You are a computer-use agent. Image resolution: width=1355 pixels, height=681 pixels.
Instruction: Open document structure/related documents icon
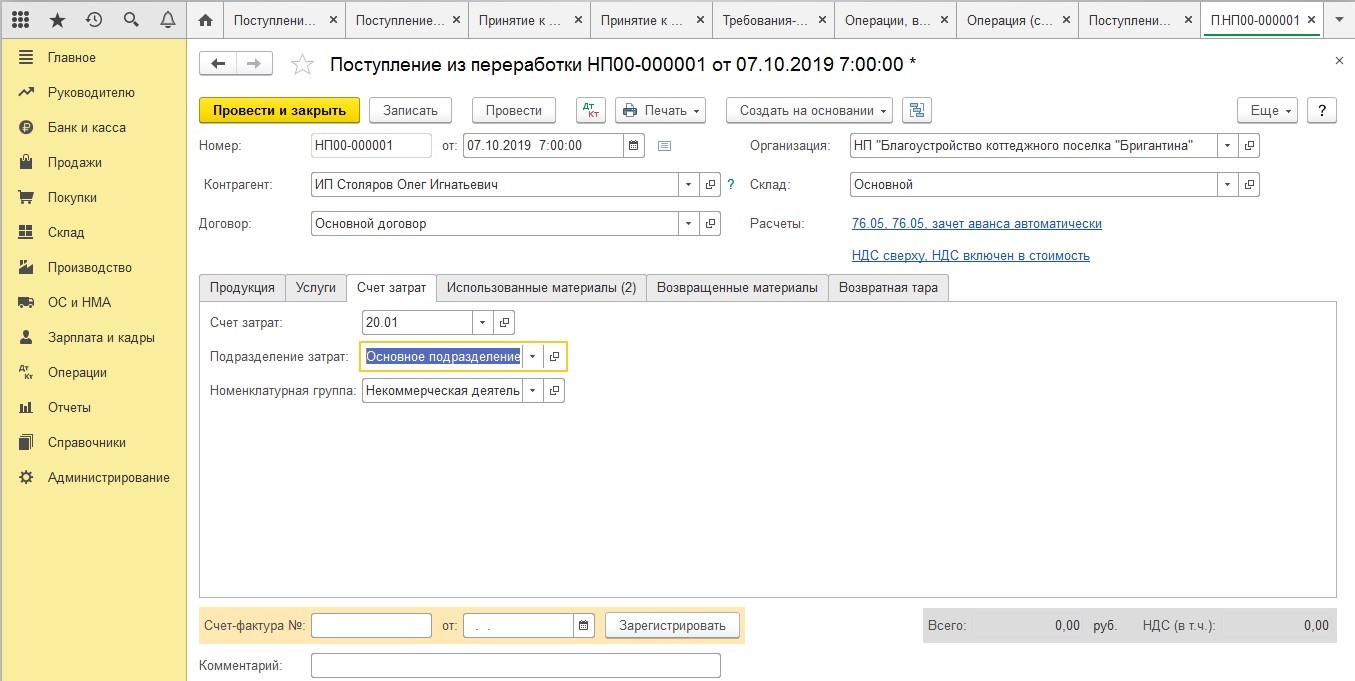click(916, 110)
